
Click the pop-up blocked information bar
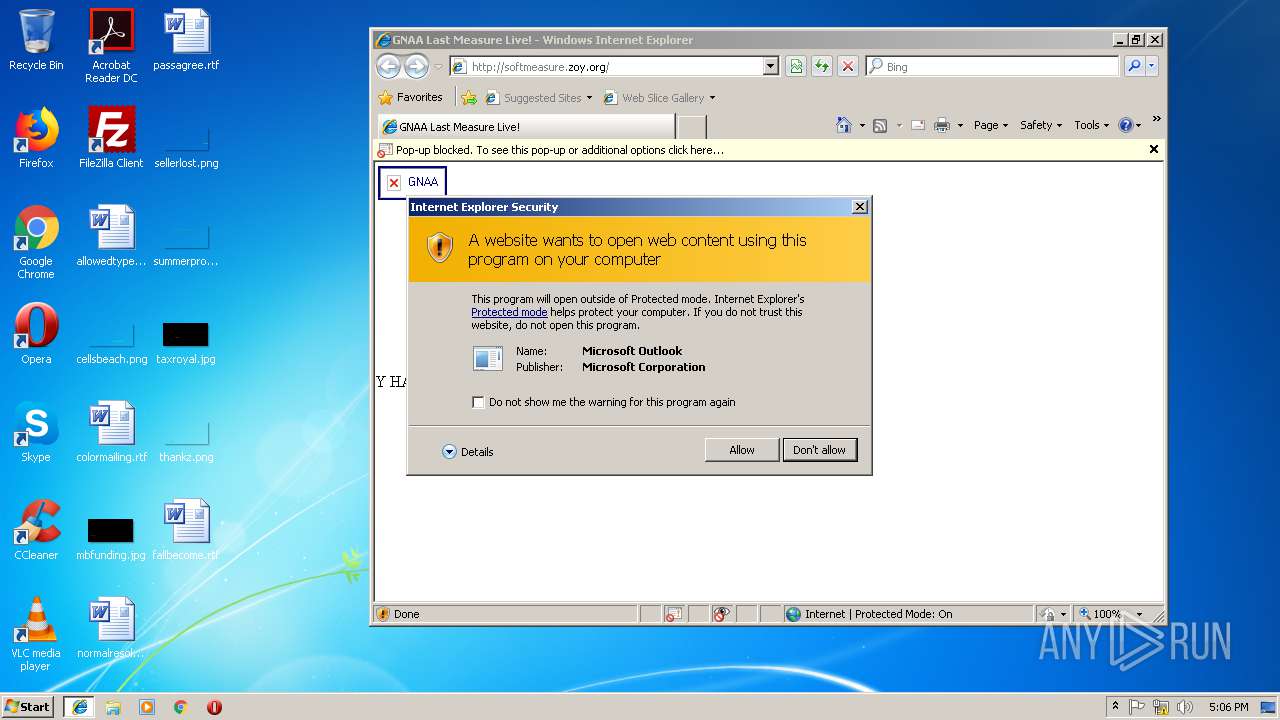(767, 150)
